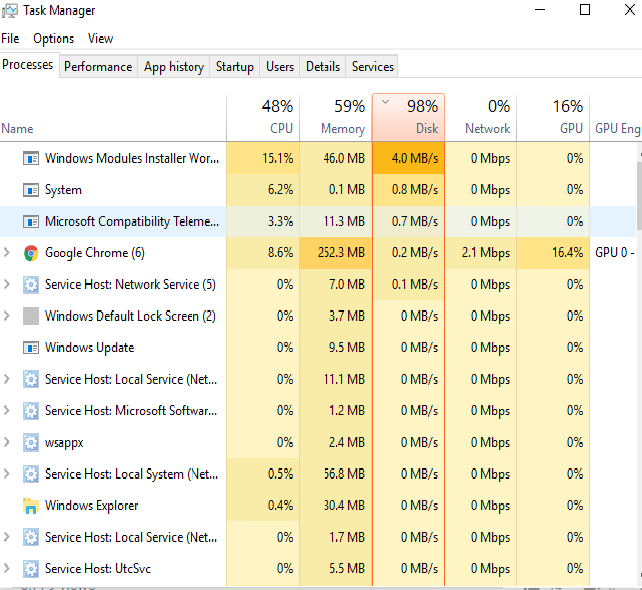Viewport: 642px width, 590px height.
Task: Click the Windows Default Lock Screen icon
Action: (30, 316)
